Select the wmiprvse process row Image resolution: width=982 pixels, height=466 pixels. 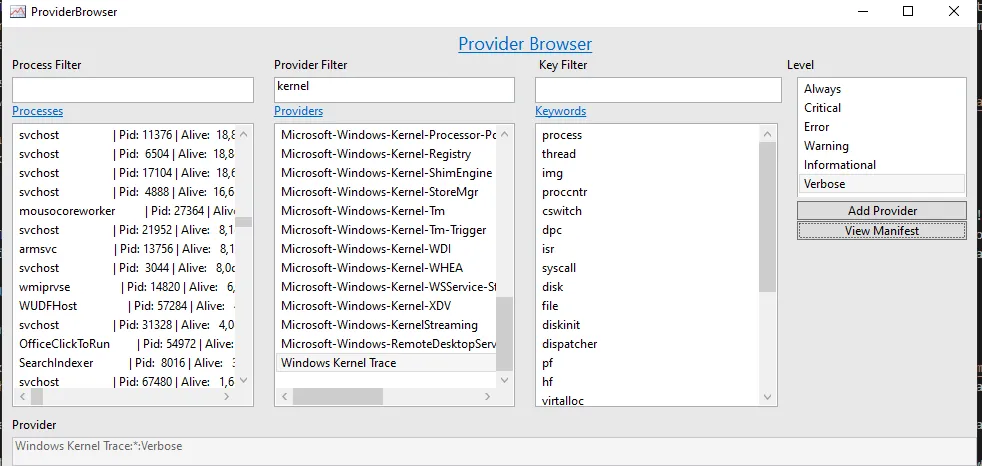point(125,287)
